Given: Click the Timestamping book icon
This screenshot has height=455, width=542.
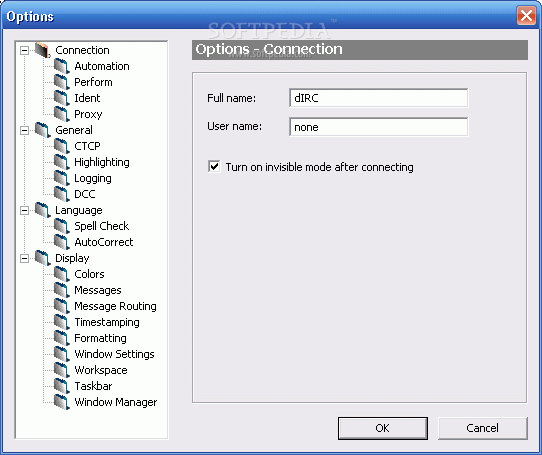Looking at the screenshot, I should pos(62,322).
